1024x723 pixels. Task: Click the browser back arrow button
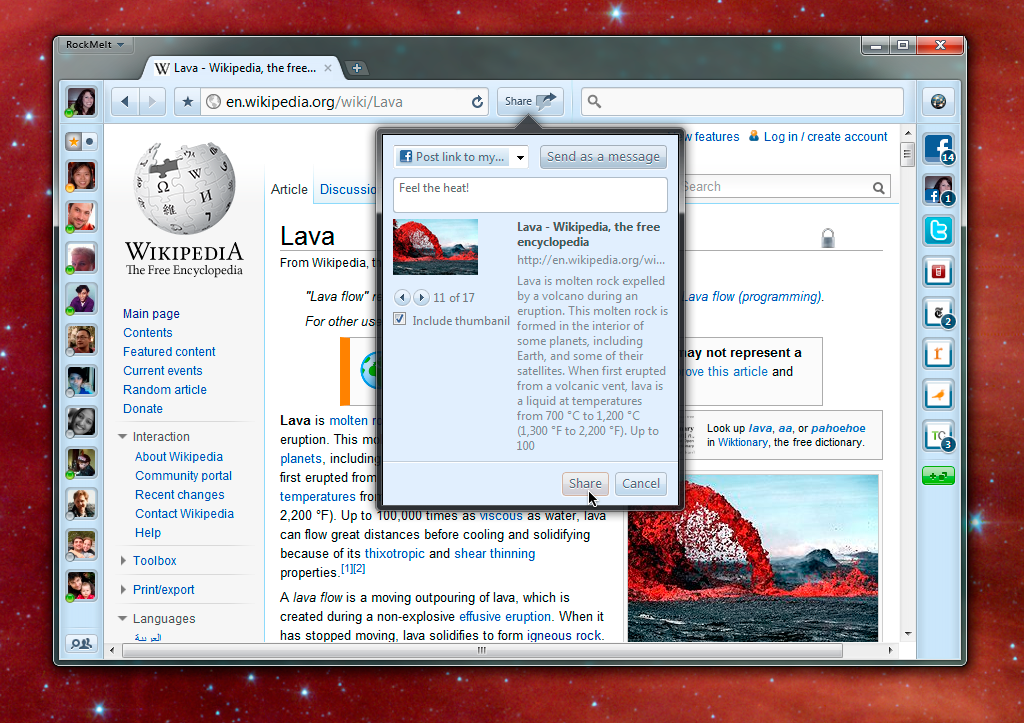[x=125, y=101]
